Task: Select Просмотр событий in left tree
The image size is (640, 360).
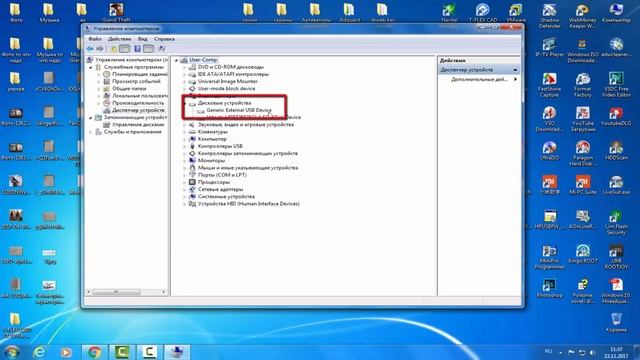Action: tap(136, 81)
